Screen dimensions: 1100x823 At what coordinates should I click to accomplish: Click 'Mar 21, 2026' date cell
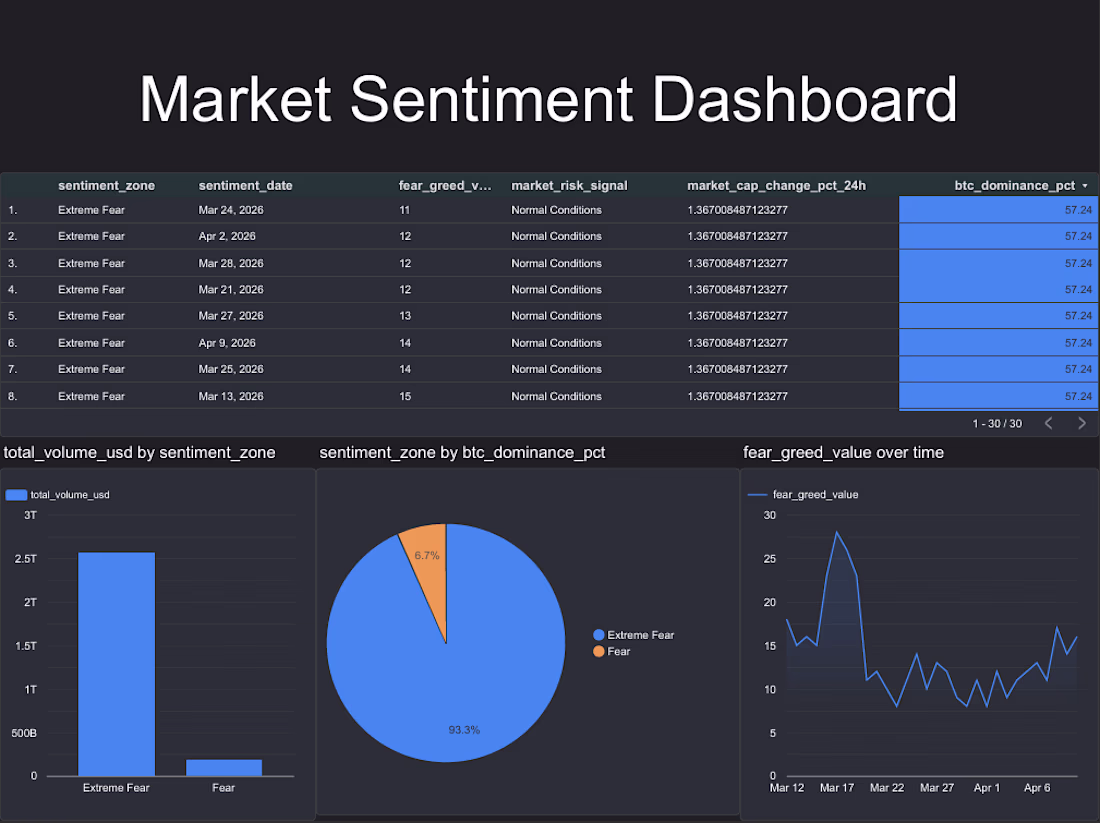(231, 289)
